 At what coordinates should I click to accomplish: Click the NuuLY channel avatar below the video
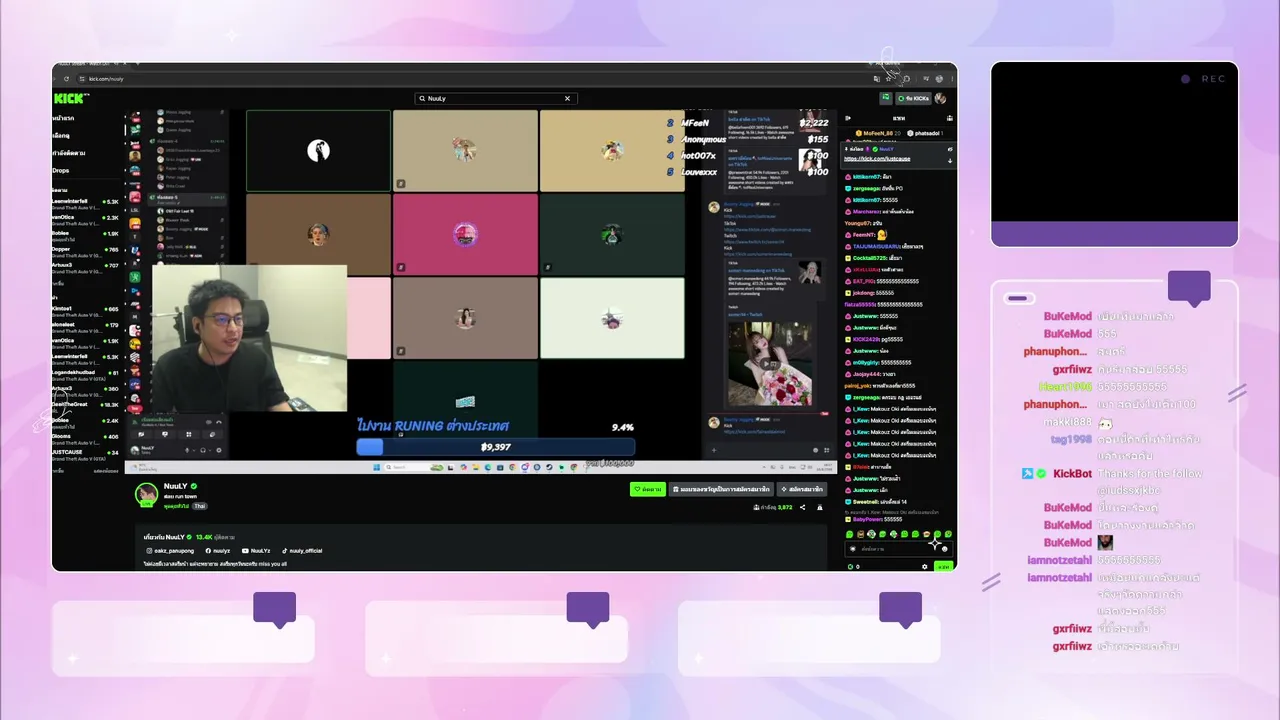pyautogui.click(x=147, y=493)
